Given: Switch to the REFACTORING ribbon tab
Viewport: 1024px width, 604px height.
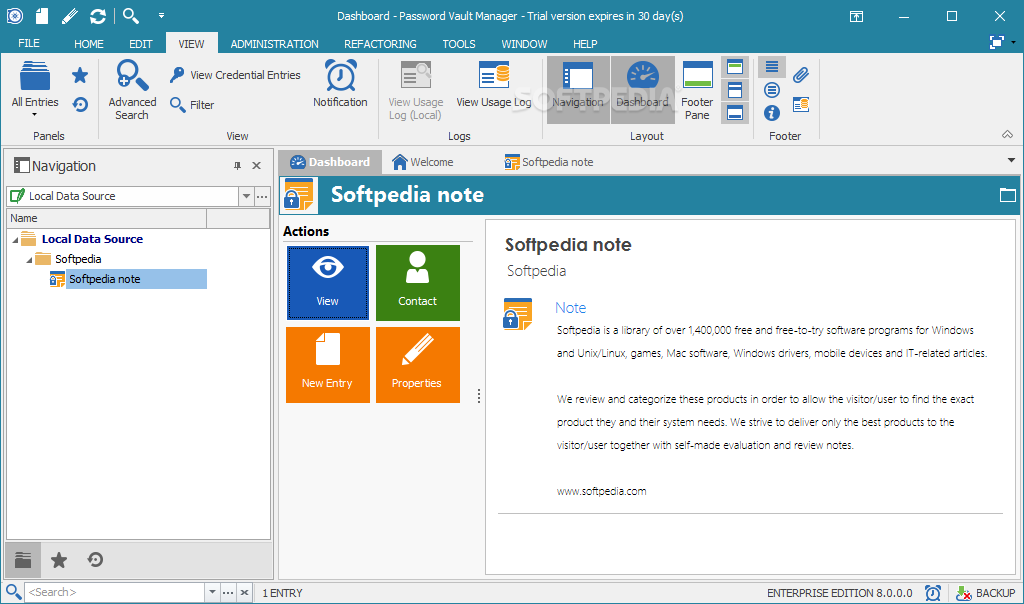Looking at the screenshot, I should (x=380, y=44).
